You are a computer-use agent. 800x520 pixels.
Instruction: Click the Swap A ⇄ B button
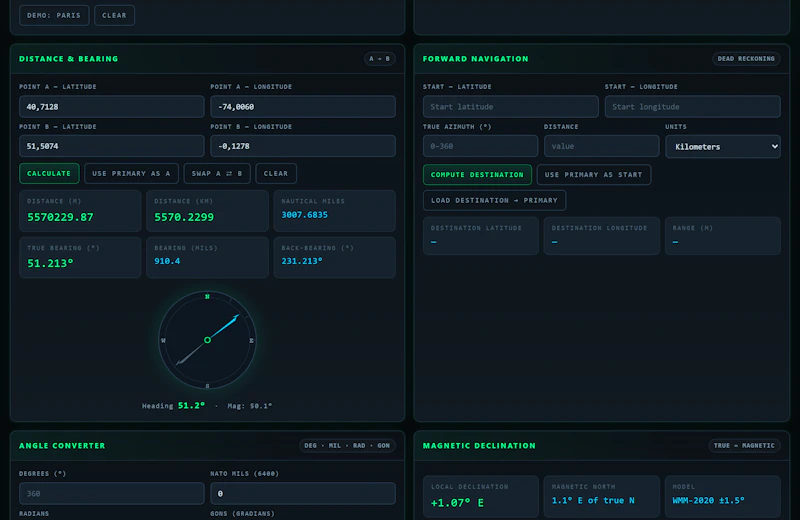coord(217,174)
